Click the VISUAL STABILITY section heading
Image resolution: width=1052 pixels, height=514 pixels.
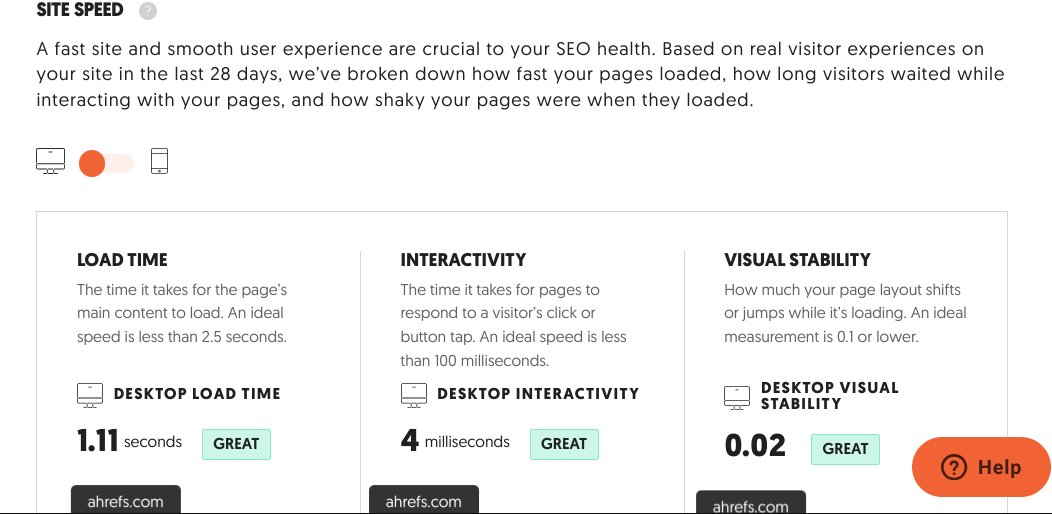(x=797, y=260)
